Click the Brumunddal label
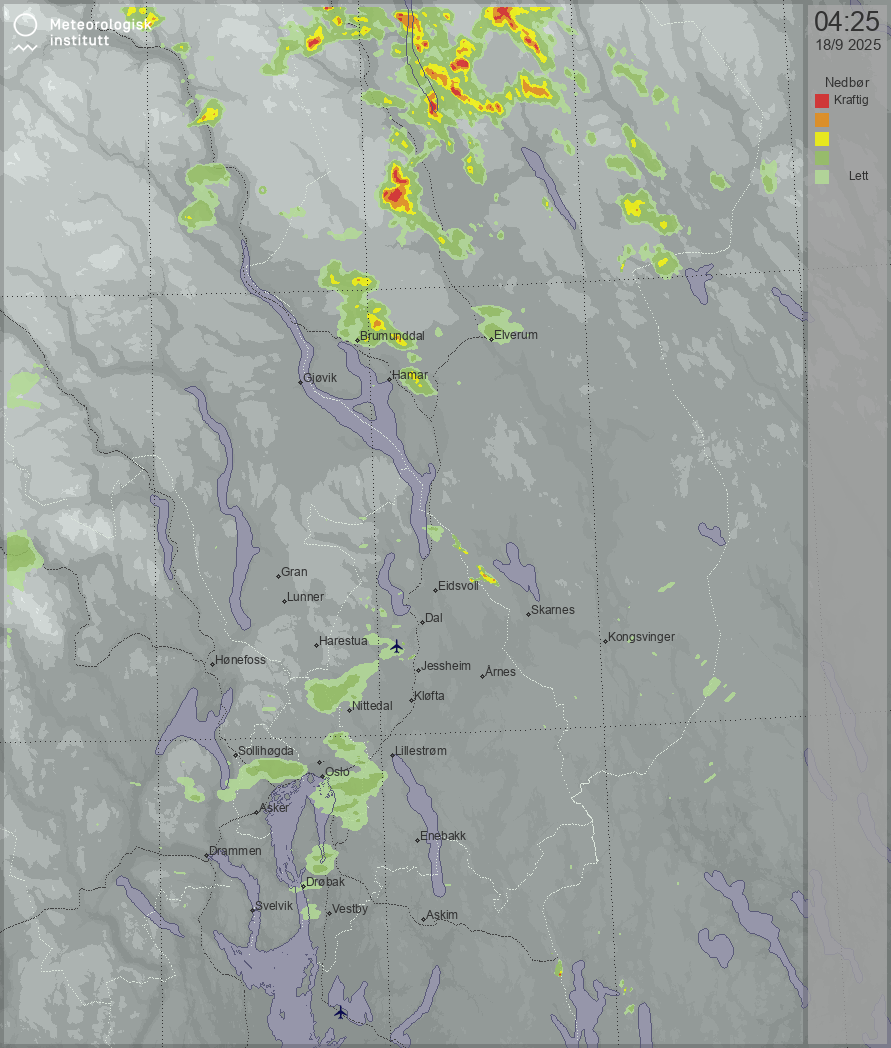 [392, 336]
